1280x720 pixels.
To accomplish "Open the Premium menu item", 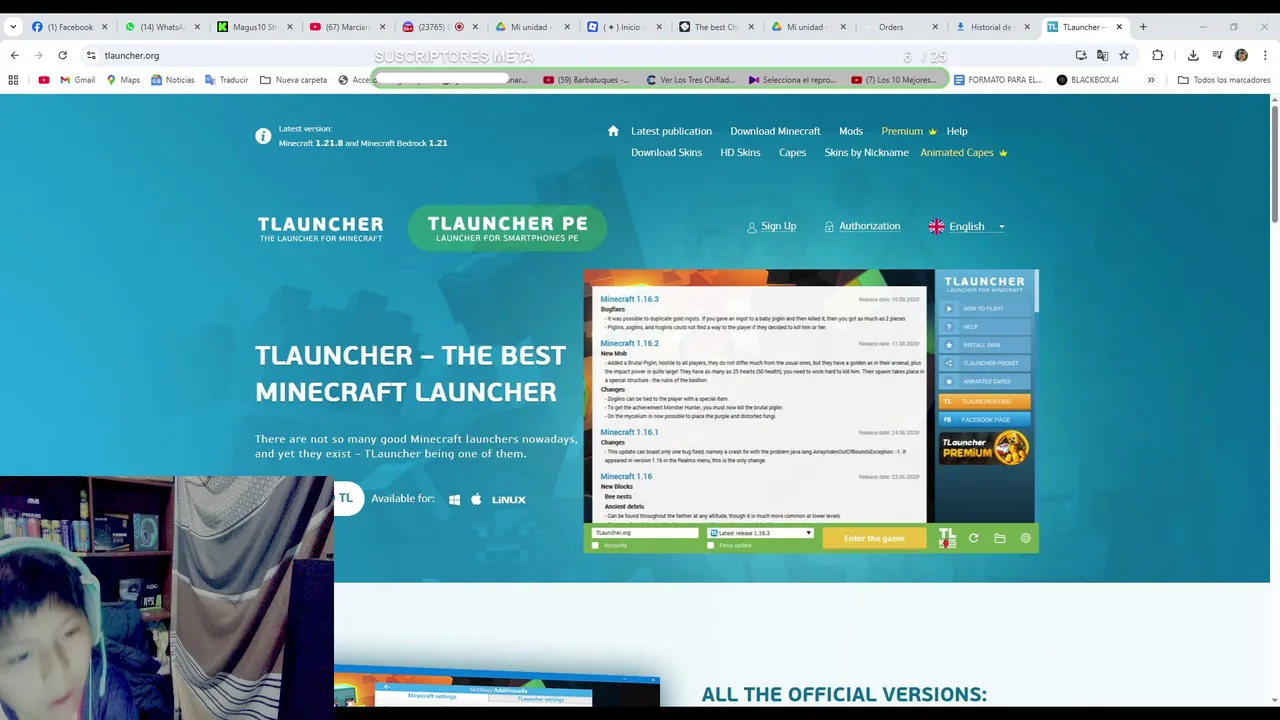I will tap(908, 131).
